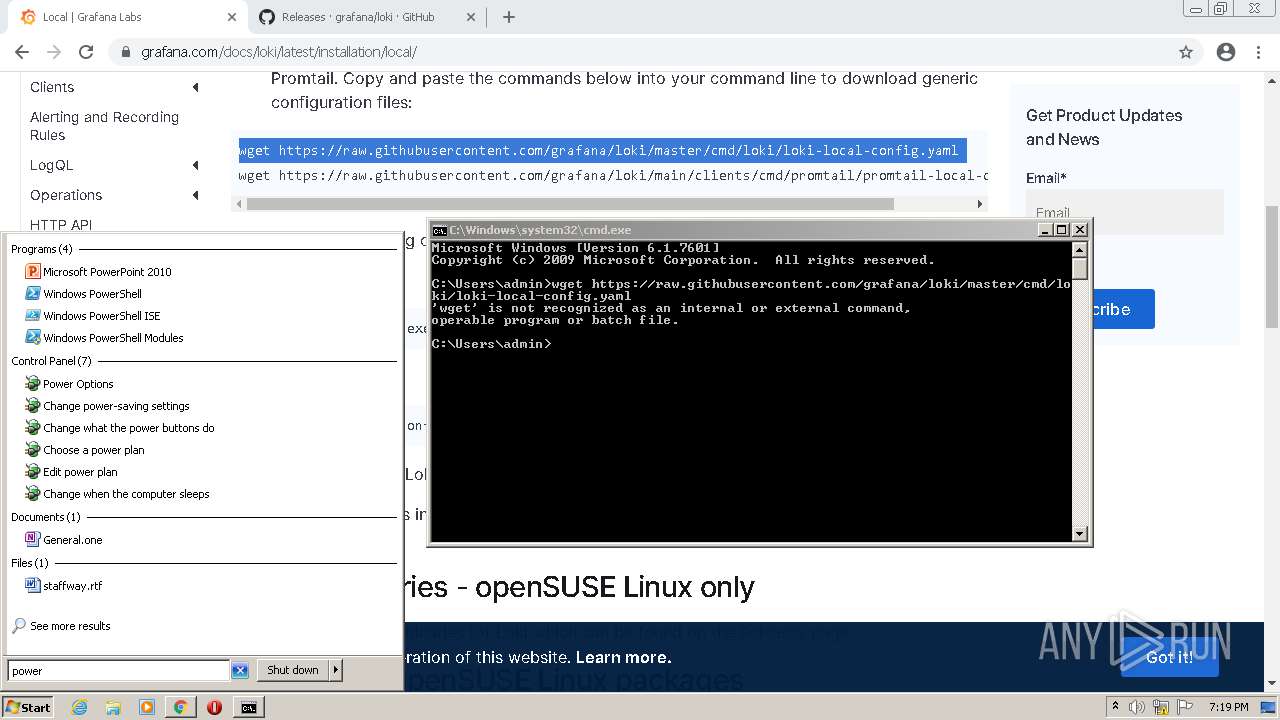The image size is (1280, 720).
Task: Click code block horizontal scrollbar thumb
Action: 570,204
